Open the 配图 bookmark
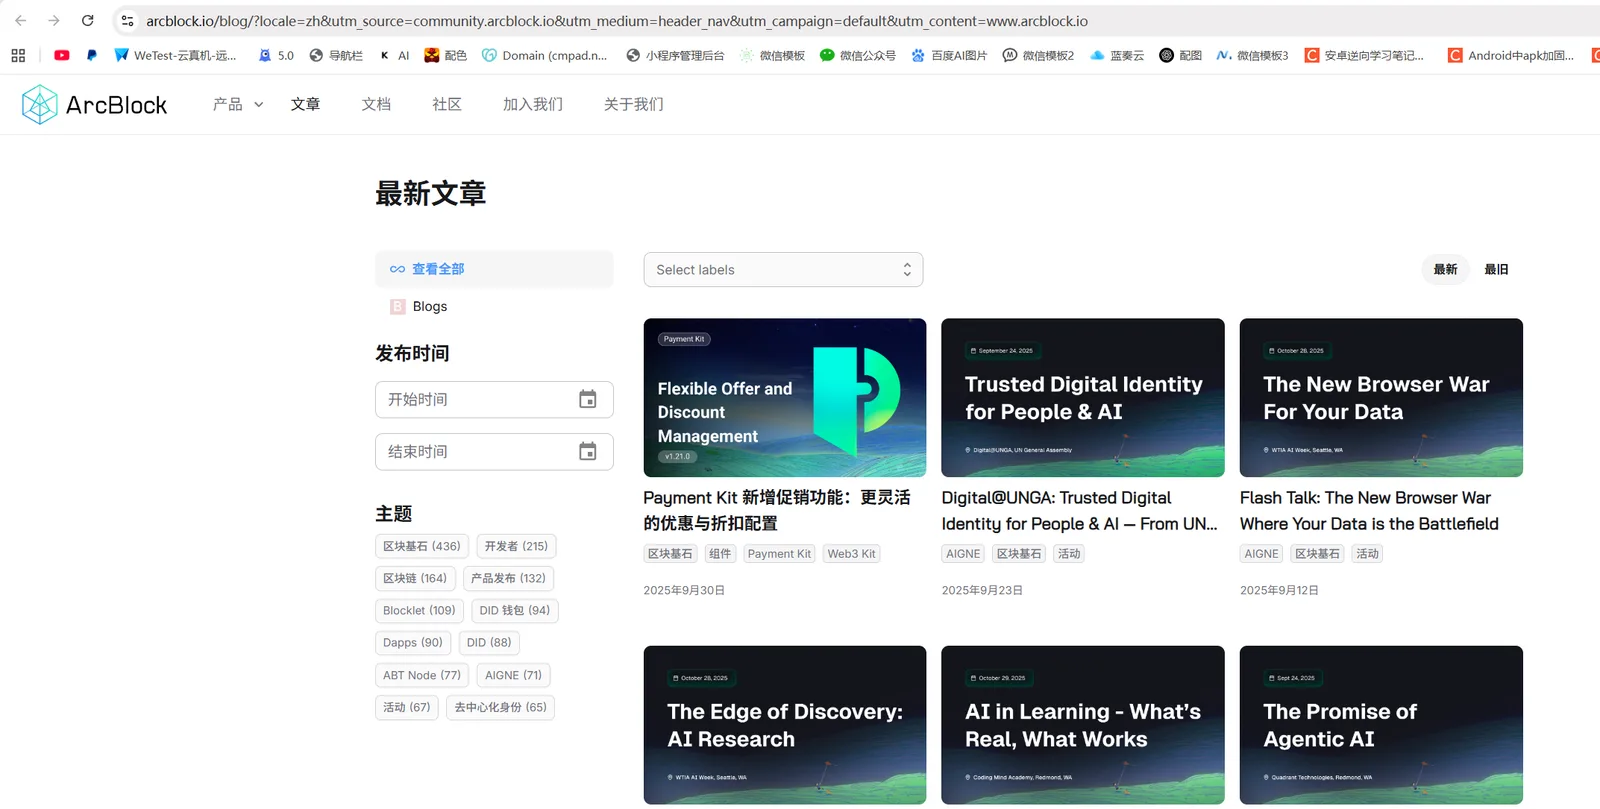 (1181, 56)
